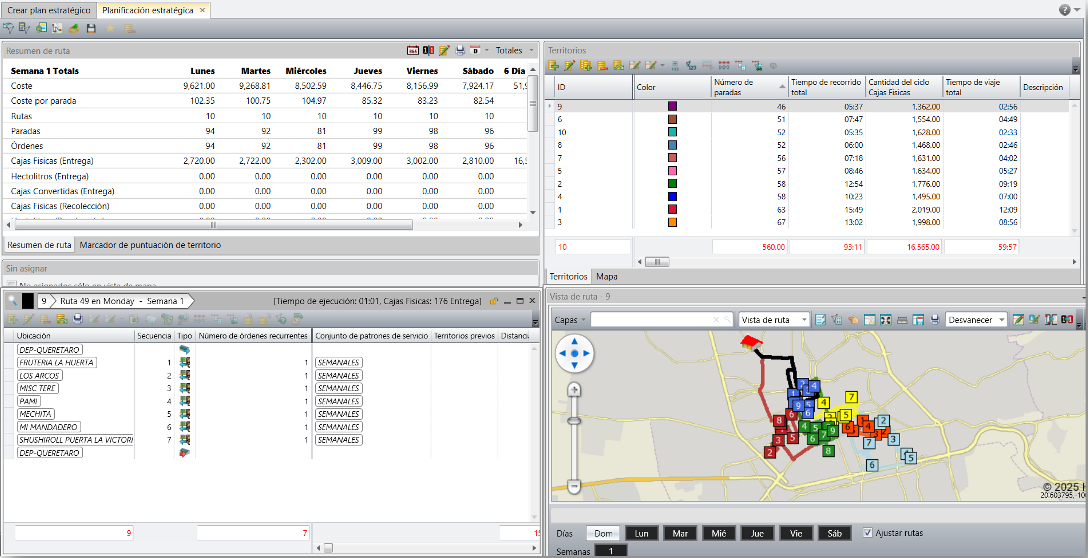This screenshot has height=558, width=1088.
Task: Click the SHUSHIROLL PUERTA LA VICTORI location
Action: (x=76, y=440)
